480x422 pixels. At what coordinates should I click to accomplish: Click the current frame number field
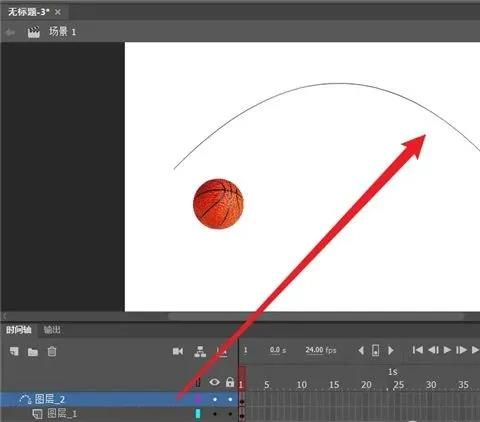pyautogui.click(x=245, y=350)
